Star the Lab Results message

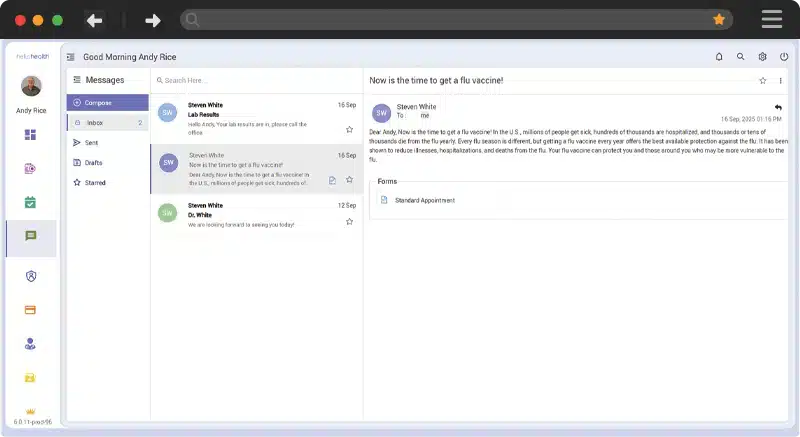coord(349,129)
